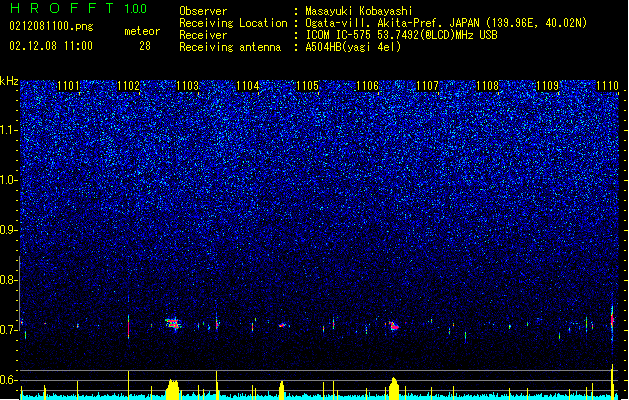The height and width of the screenshot is (400, 629).
Task: Click the 1107 time marker
Action: click(x=428, y=86)
